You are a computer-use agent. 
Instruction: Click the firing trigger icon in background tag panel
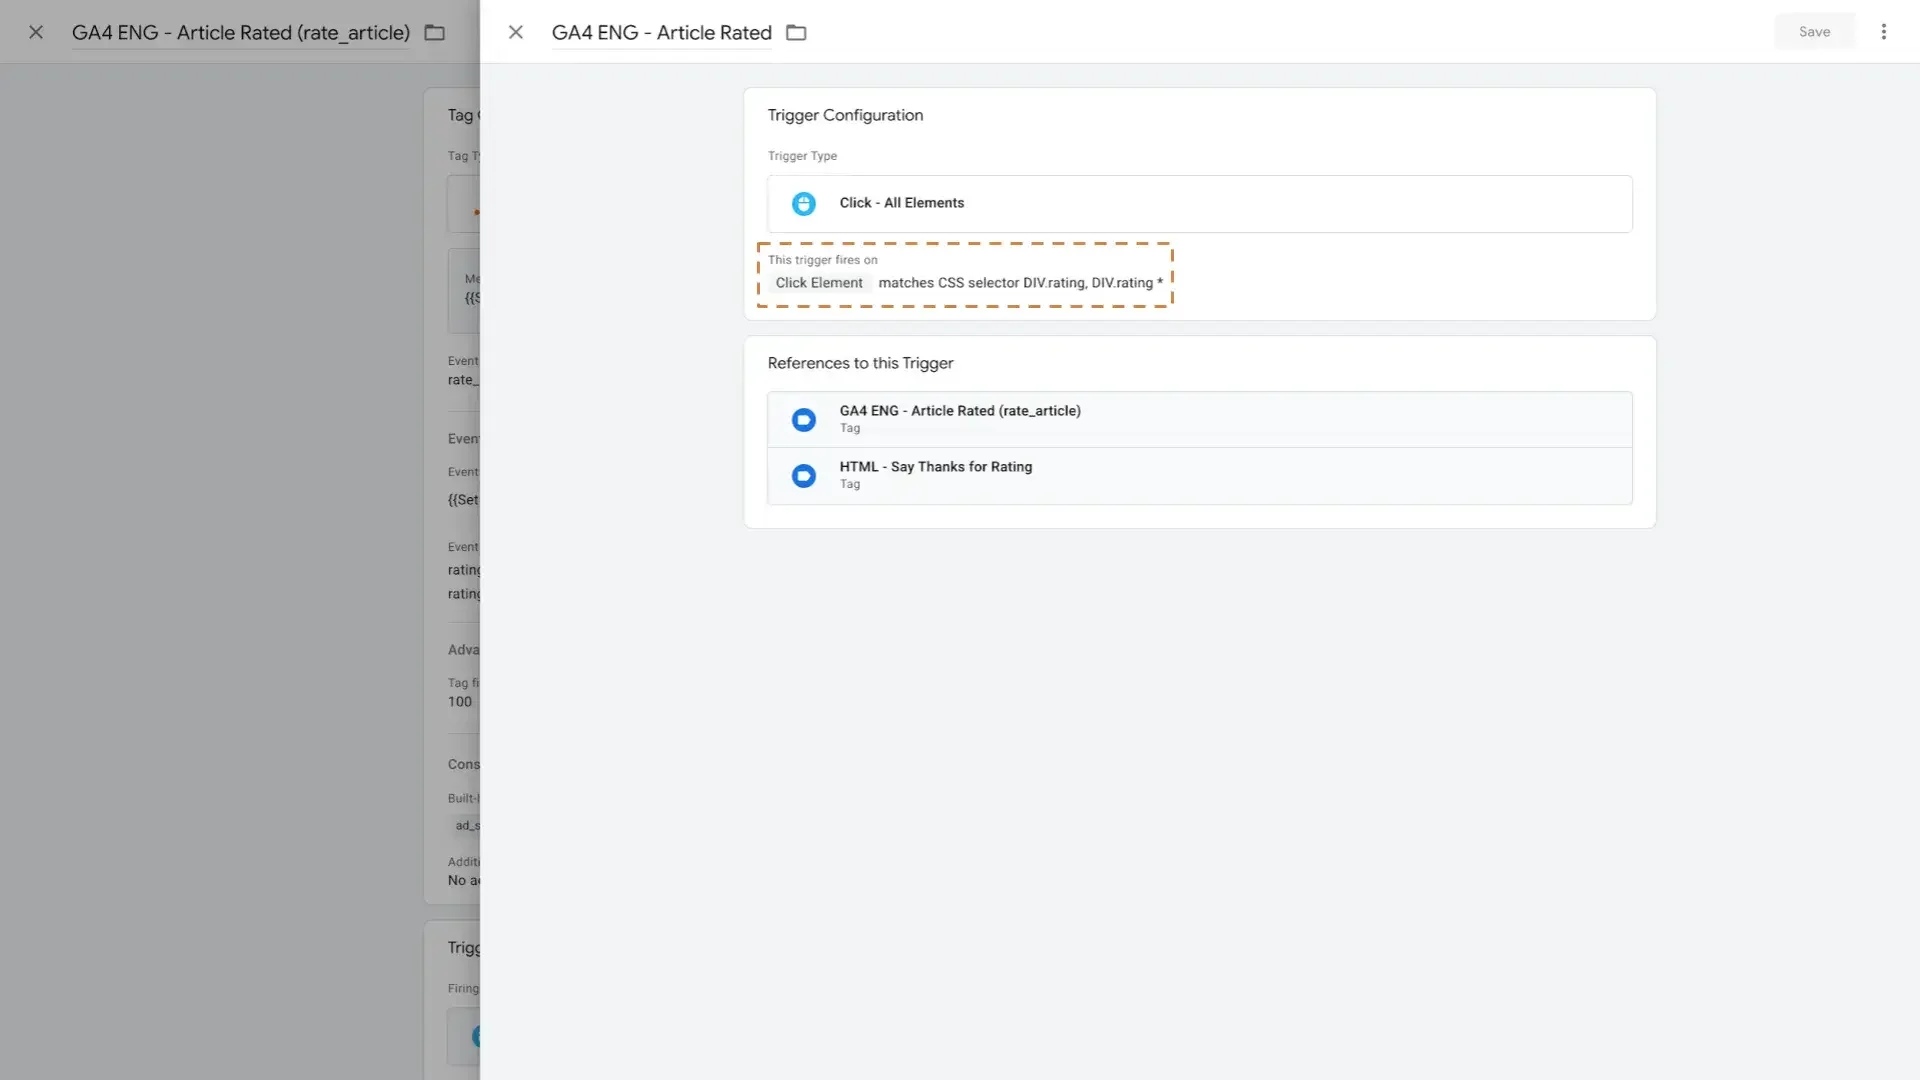(475, 1036)
